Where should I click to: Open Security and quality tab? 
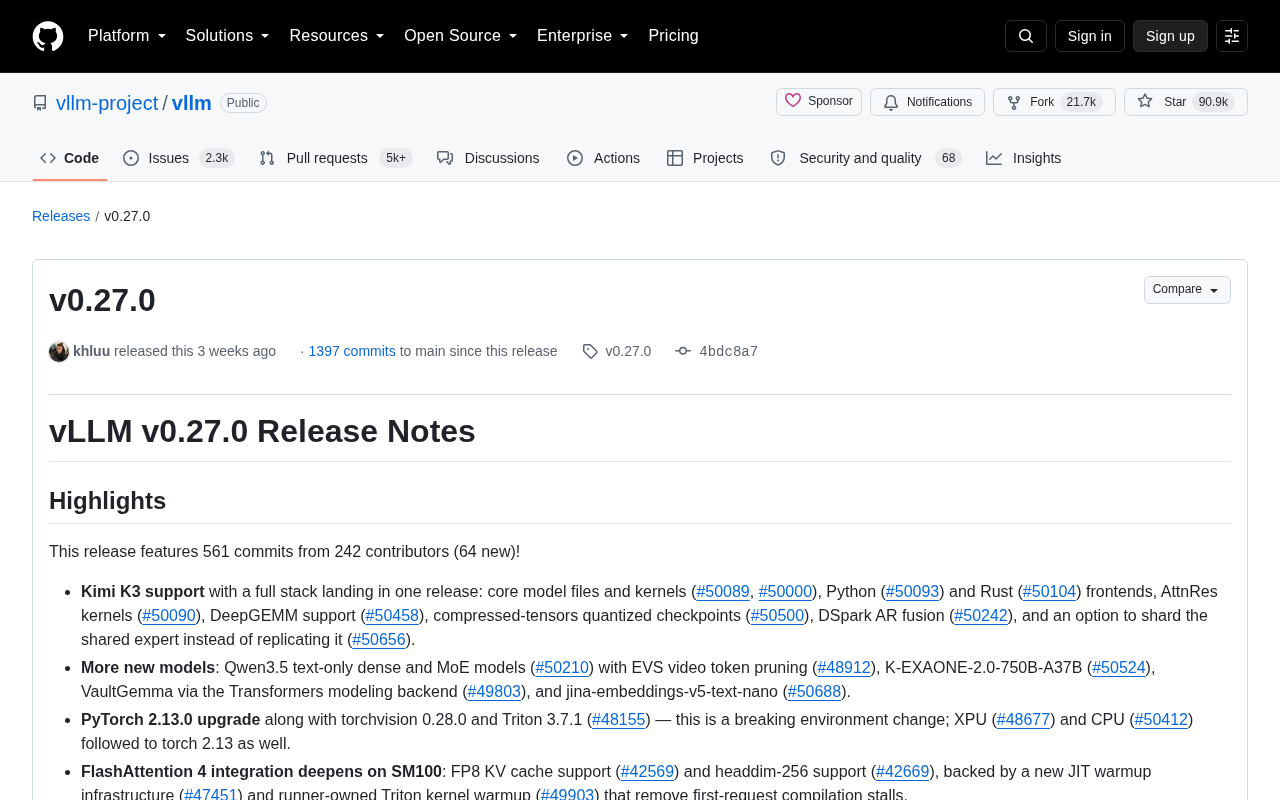(x=866, y=158)
